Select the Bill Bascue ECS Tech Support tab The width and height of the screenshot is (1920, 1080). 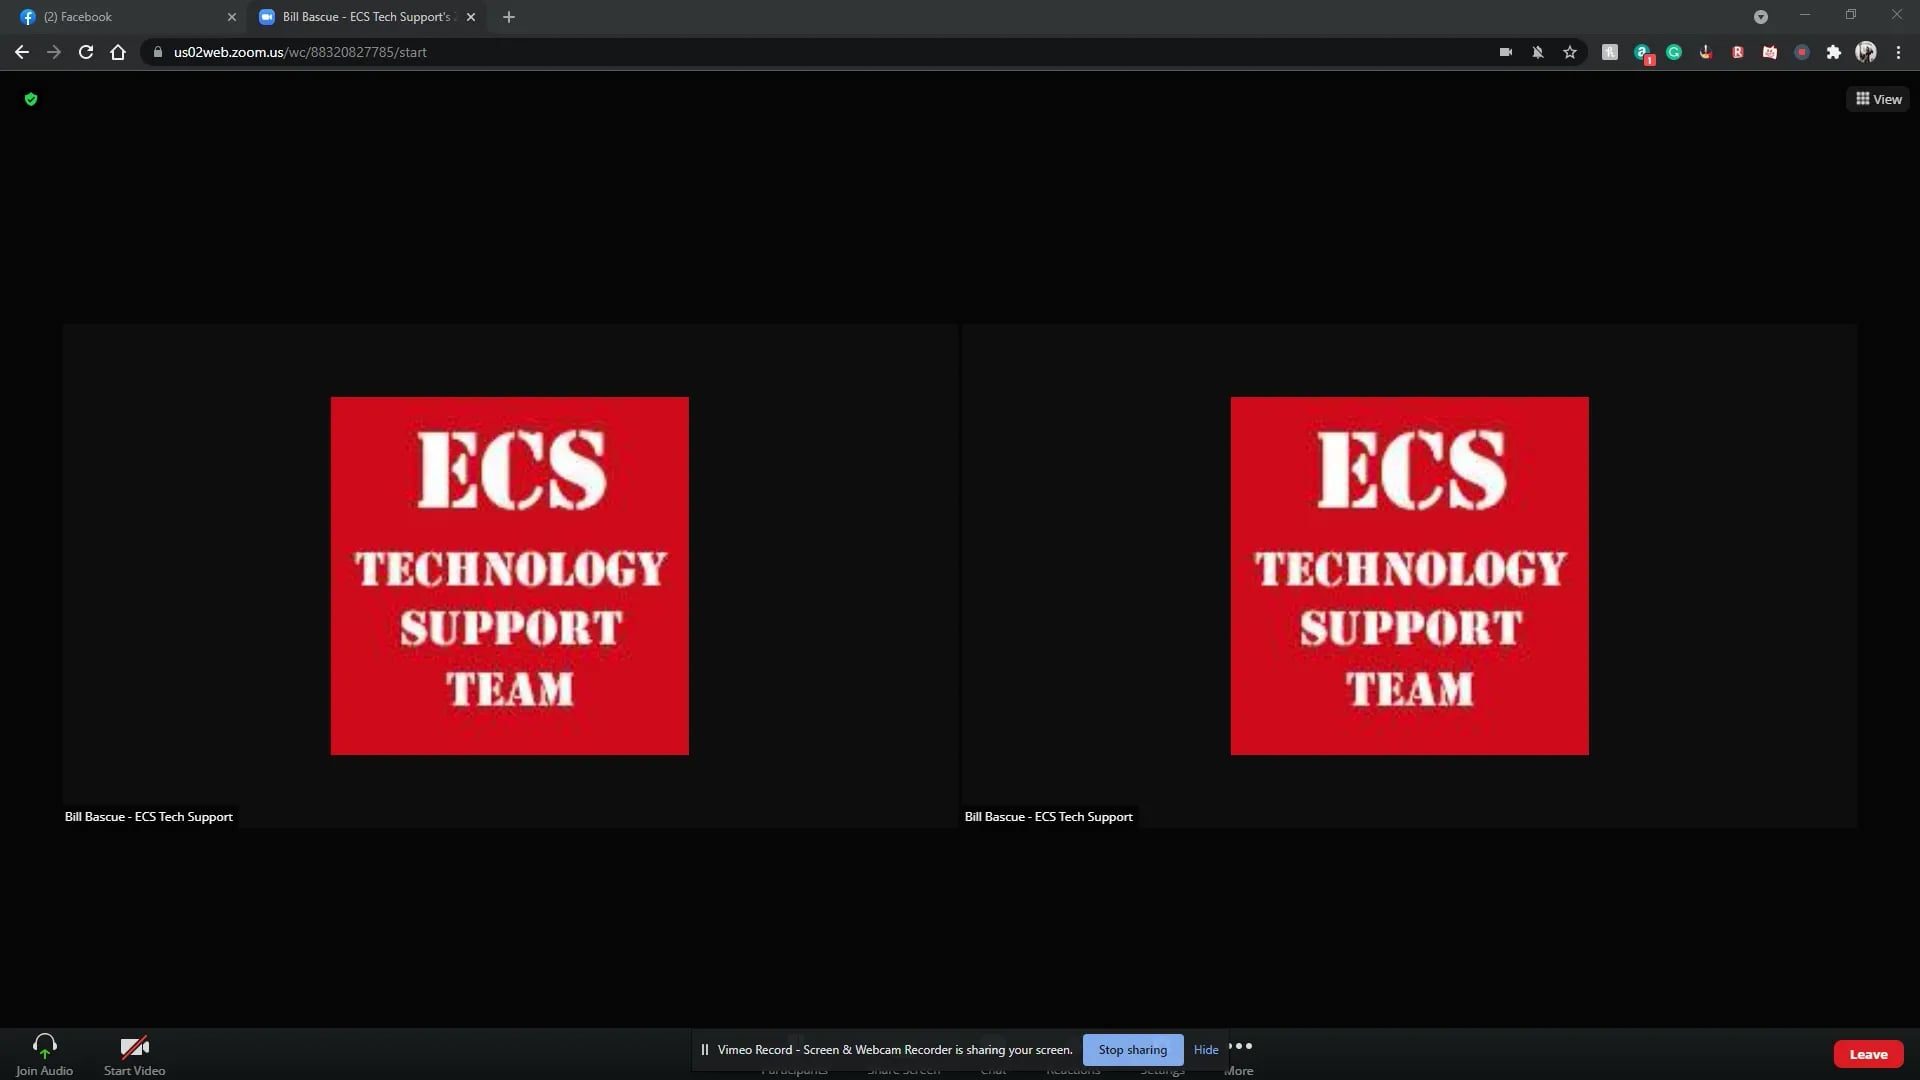360,17
